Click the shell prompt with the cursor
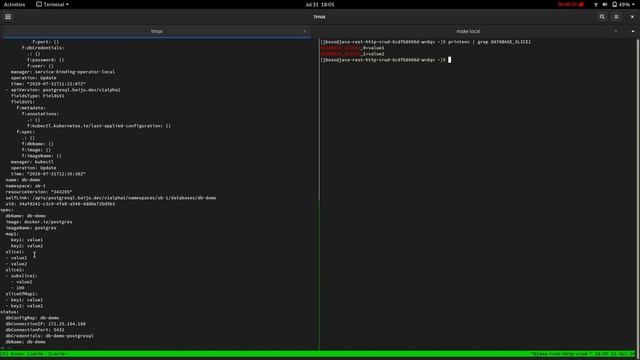Viewport: 640px width, 360px height. pyautogui.click(x=386, y=60)
